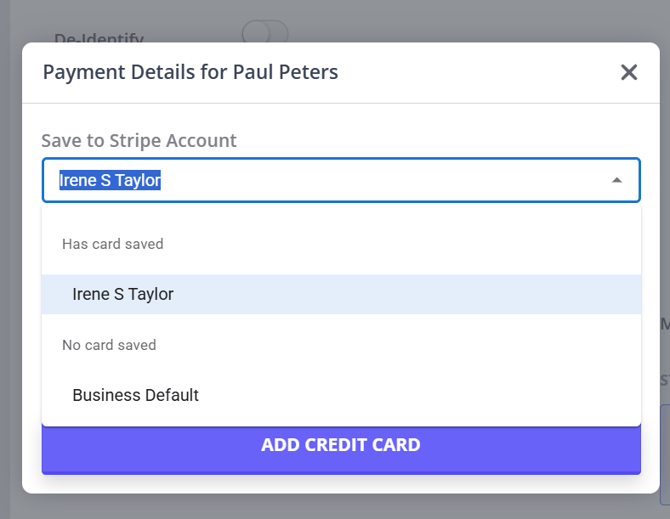
Task: Click the 'No card saved' group header
Action: (x=109, y=345)
